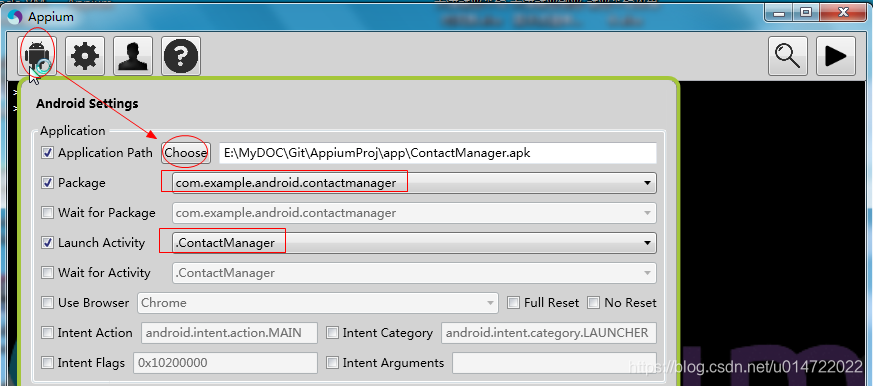Image resolution: width=873 pixels, height=386 pixels.
Task: Launch the Inspector magnifier icon
Action: (x=788, y=56)
